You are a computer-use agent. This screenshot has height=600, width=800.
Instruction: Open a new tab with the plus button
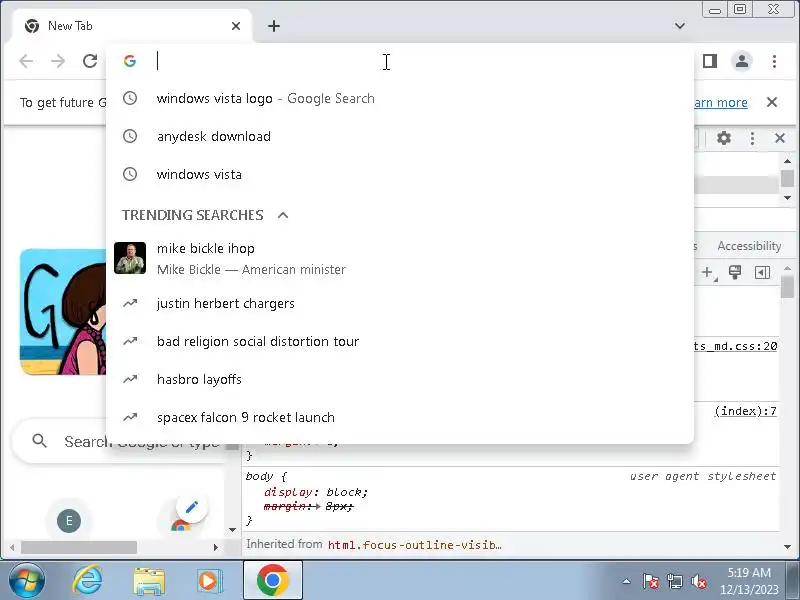point(274,26)
